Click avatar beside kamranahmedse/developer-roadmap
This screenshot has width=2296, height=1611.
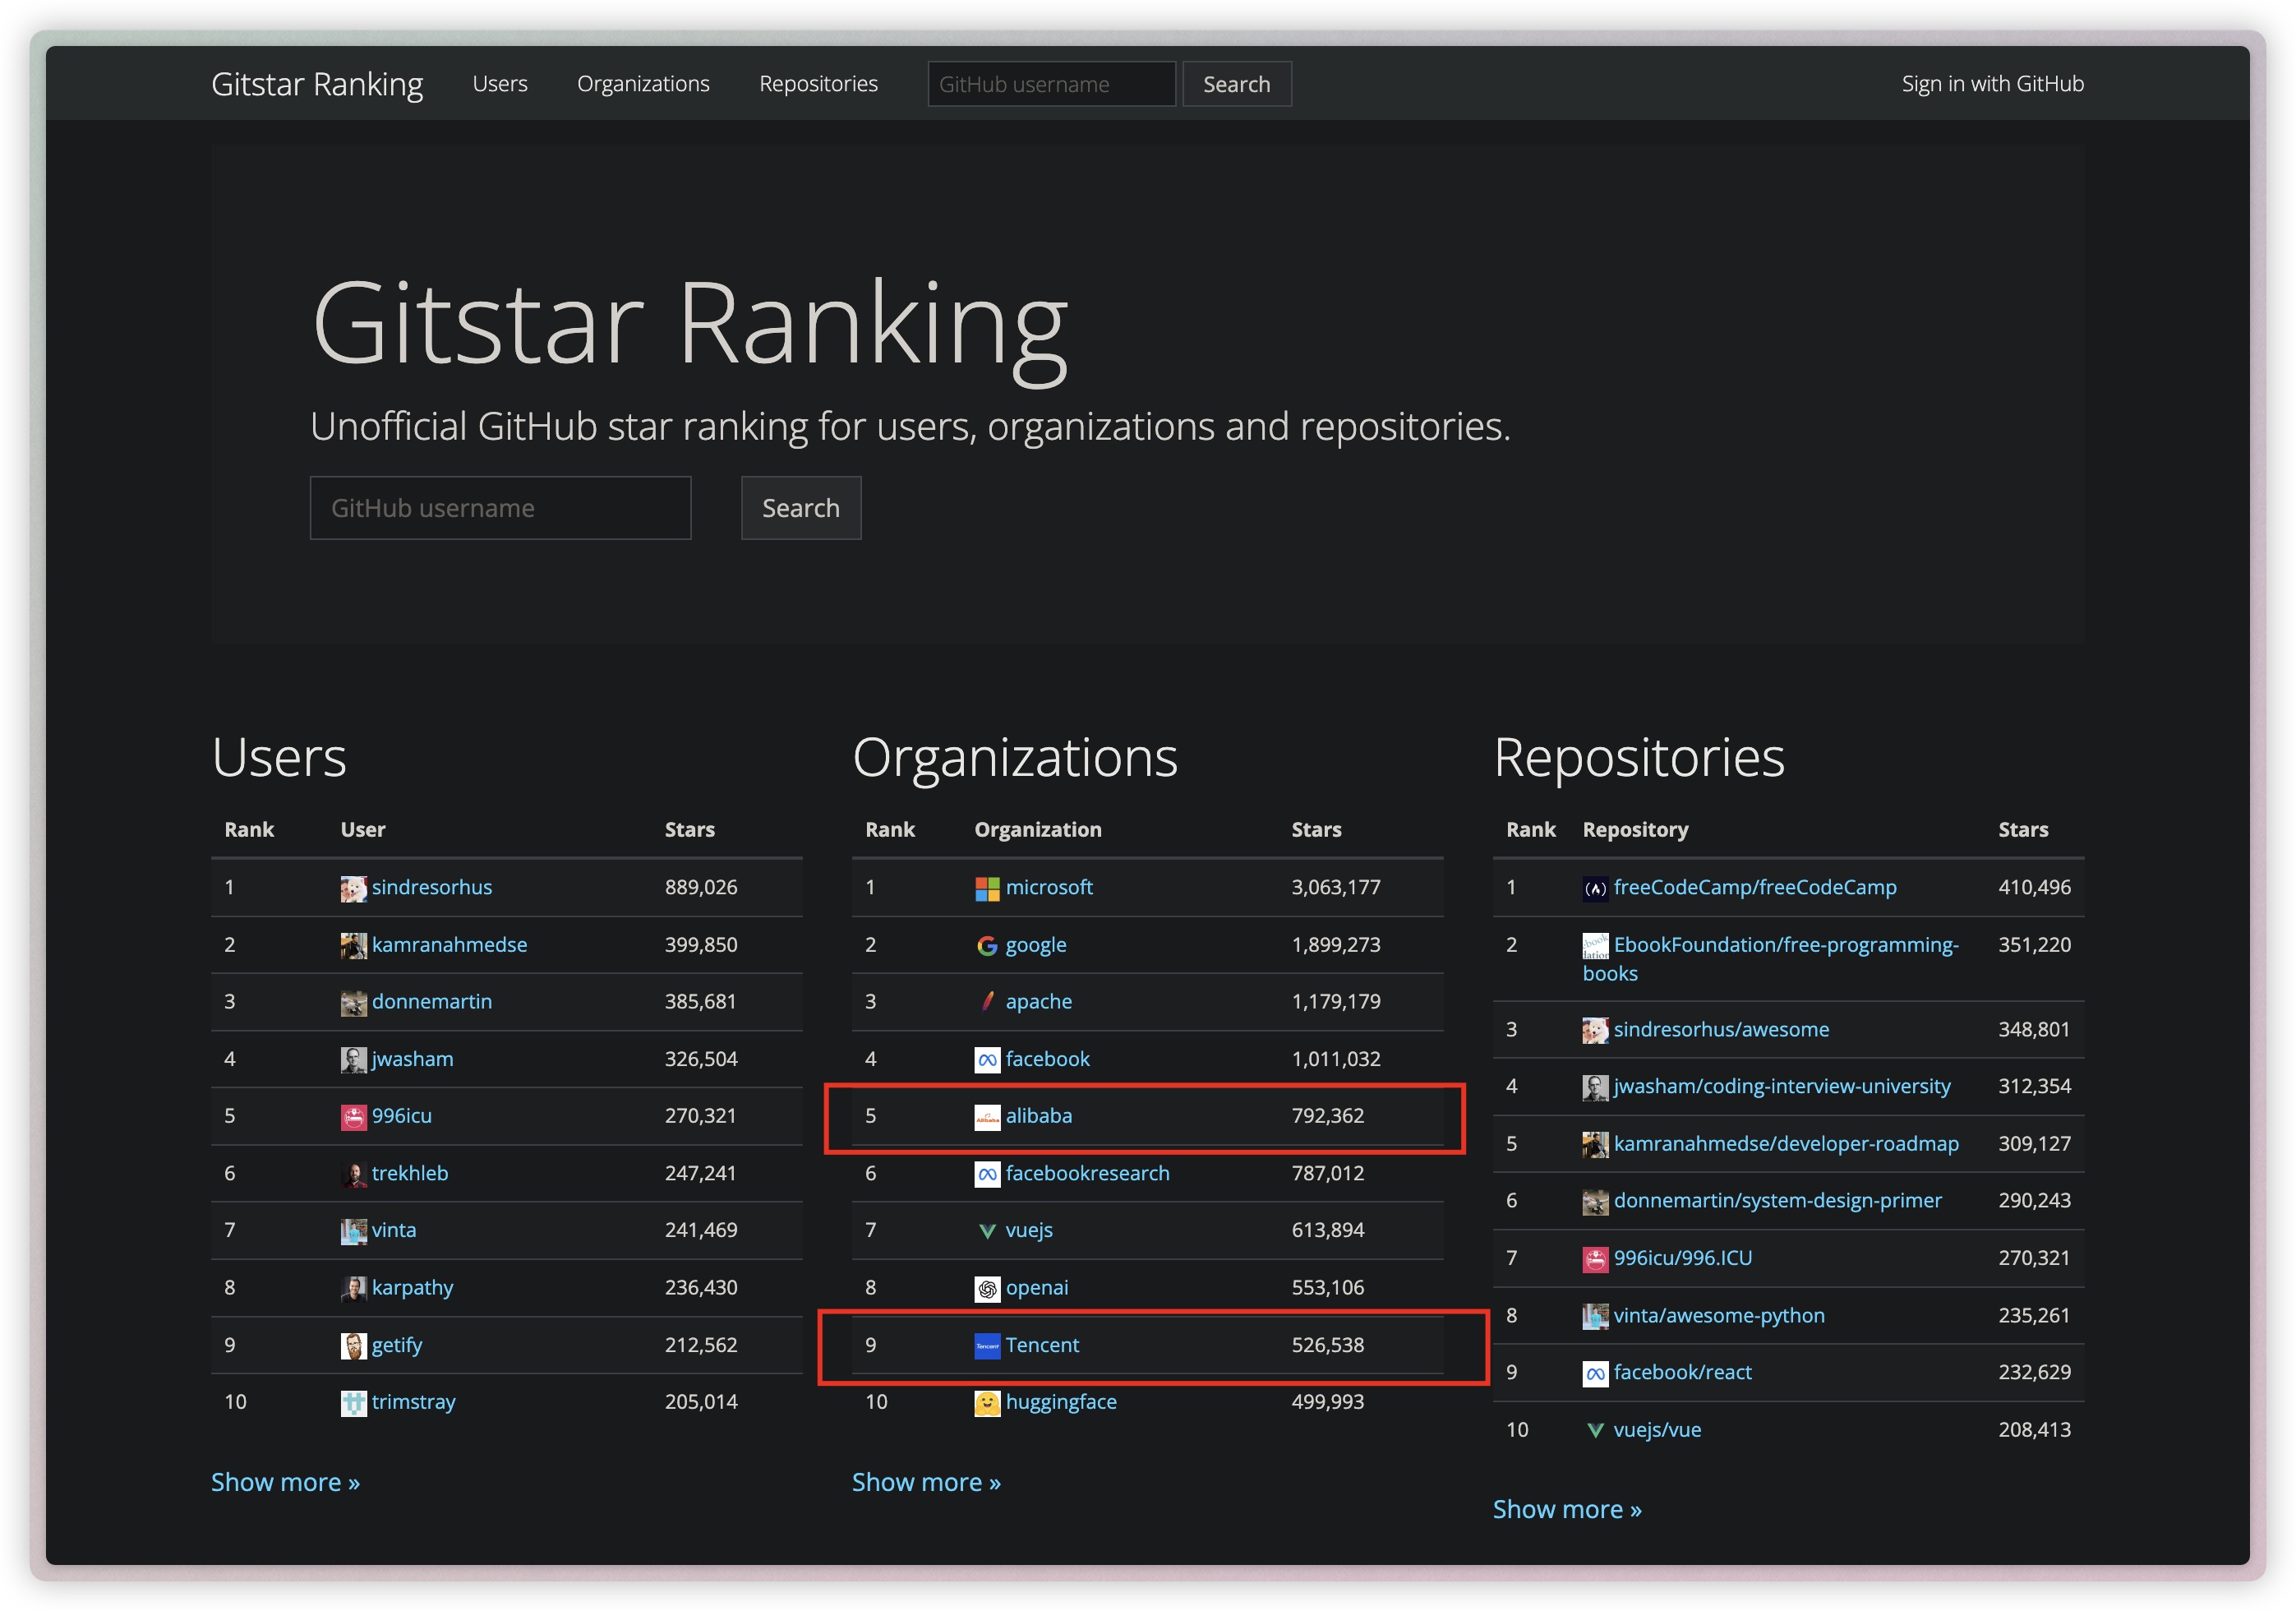pos(1595,1144)
